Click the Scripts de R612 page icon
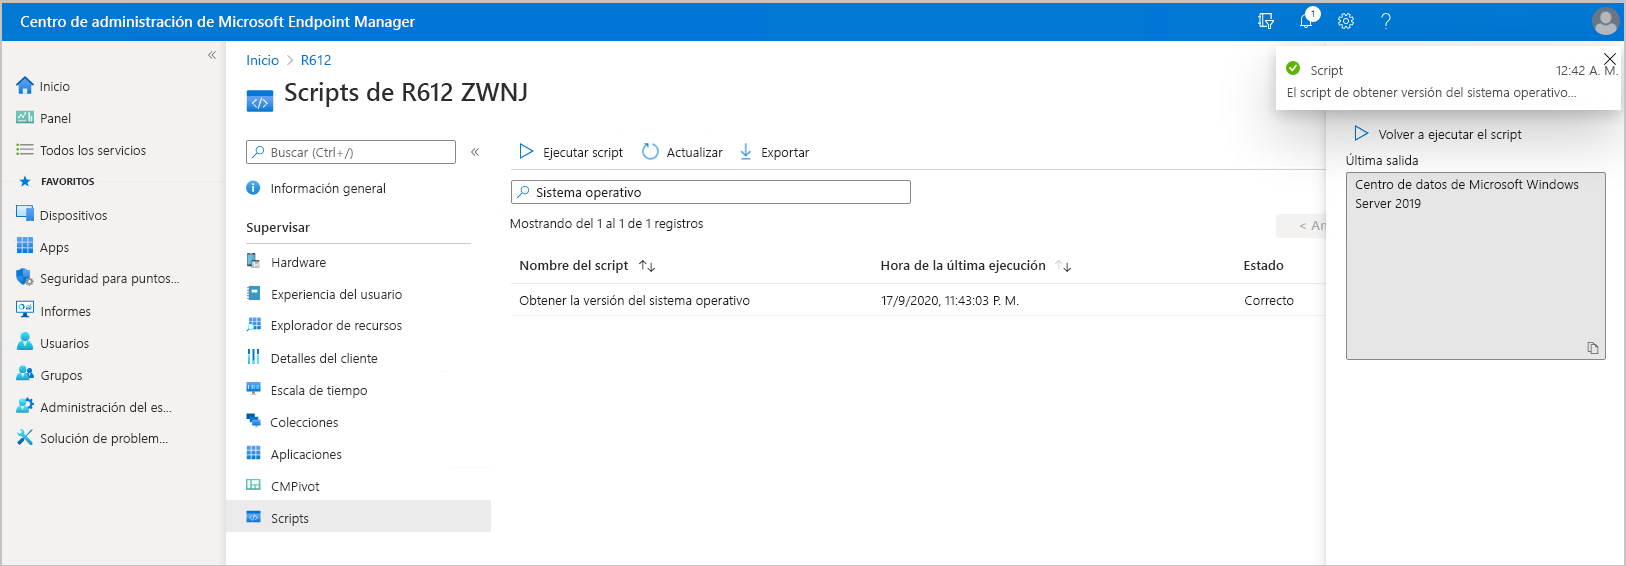Viewport: 1626px width, 566px height. tap(259, 101)
